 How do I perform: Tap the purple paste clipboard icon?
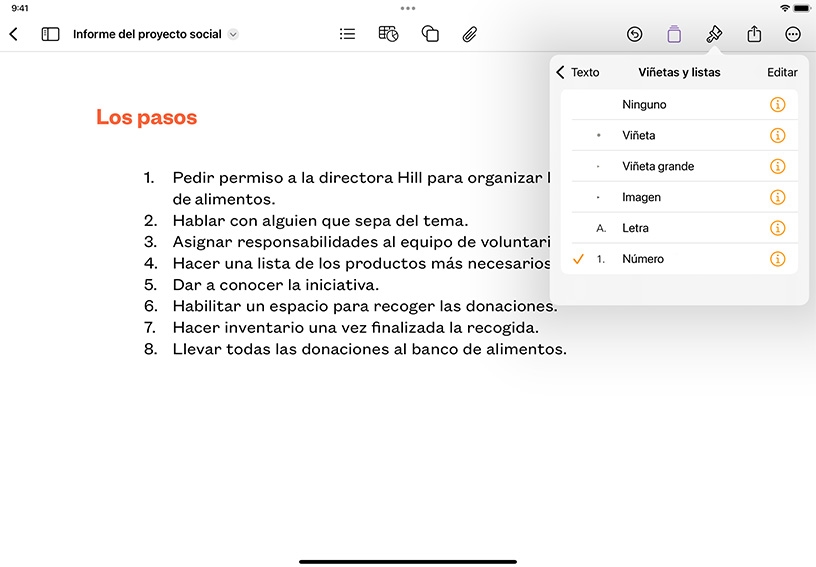[674, 34]
